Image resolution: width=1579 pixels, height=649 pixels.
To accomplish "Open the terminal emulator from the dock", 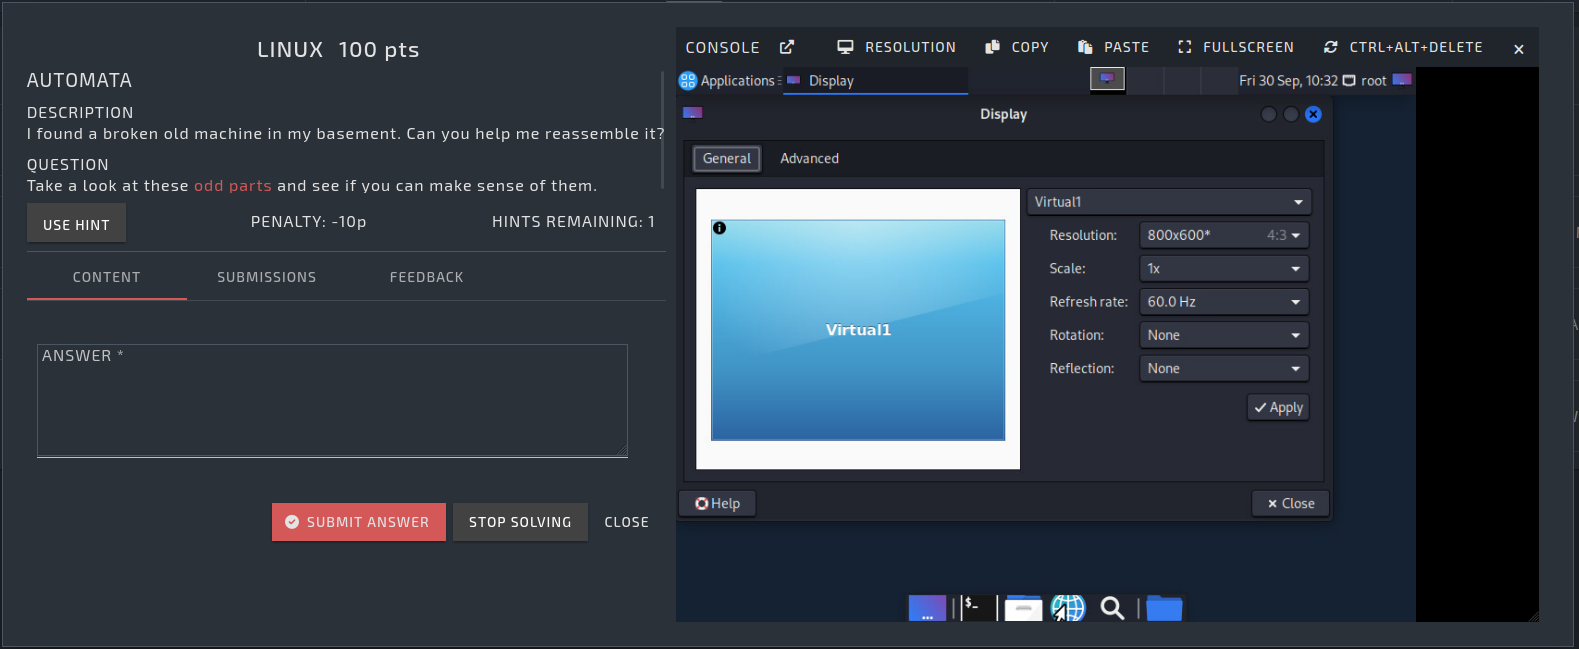I will 977,607.
